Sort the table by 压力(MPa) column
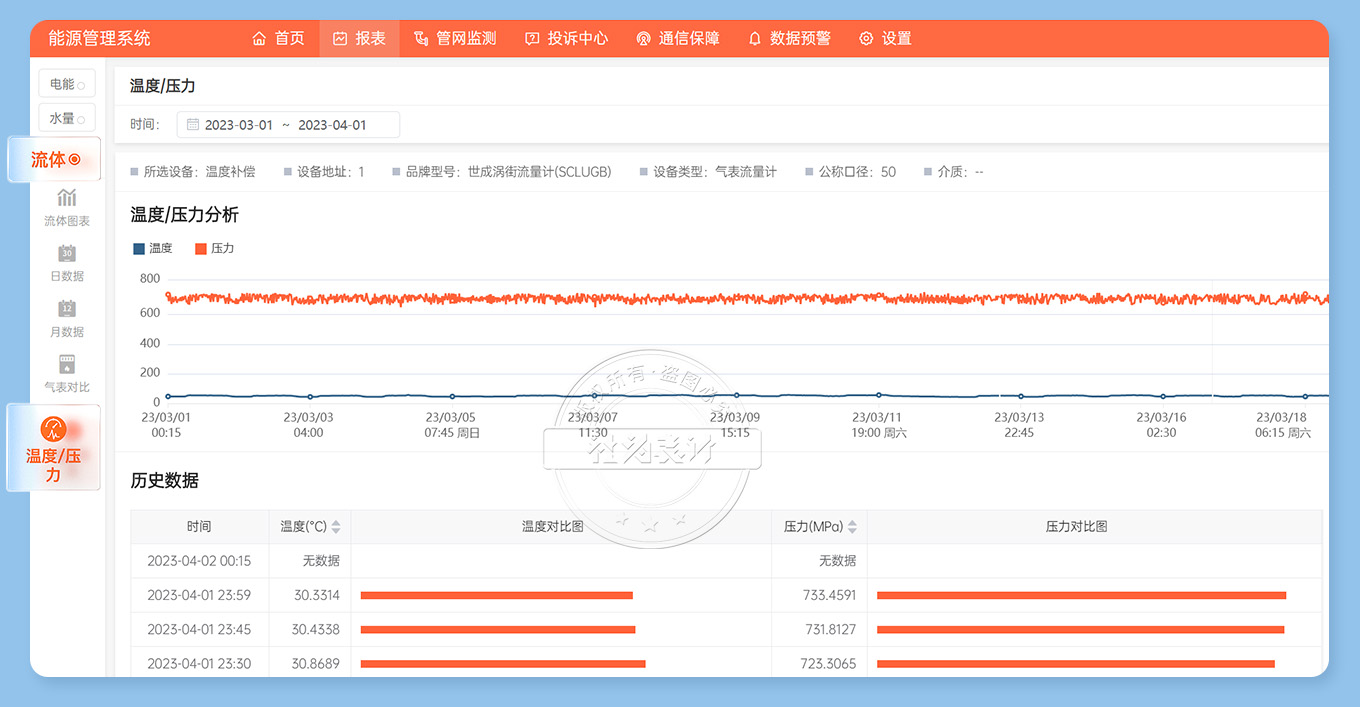 (x=852, y=527)
